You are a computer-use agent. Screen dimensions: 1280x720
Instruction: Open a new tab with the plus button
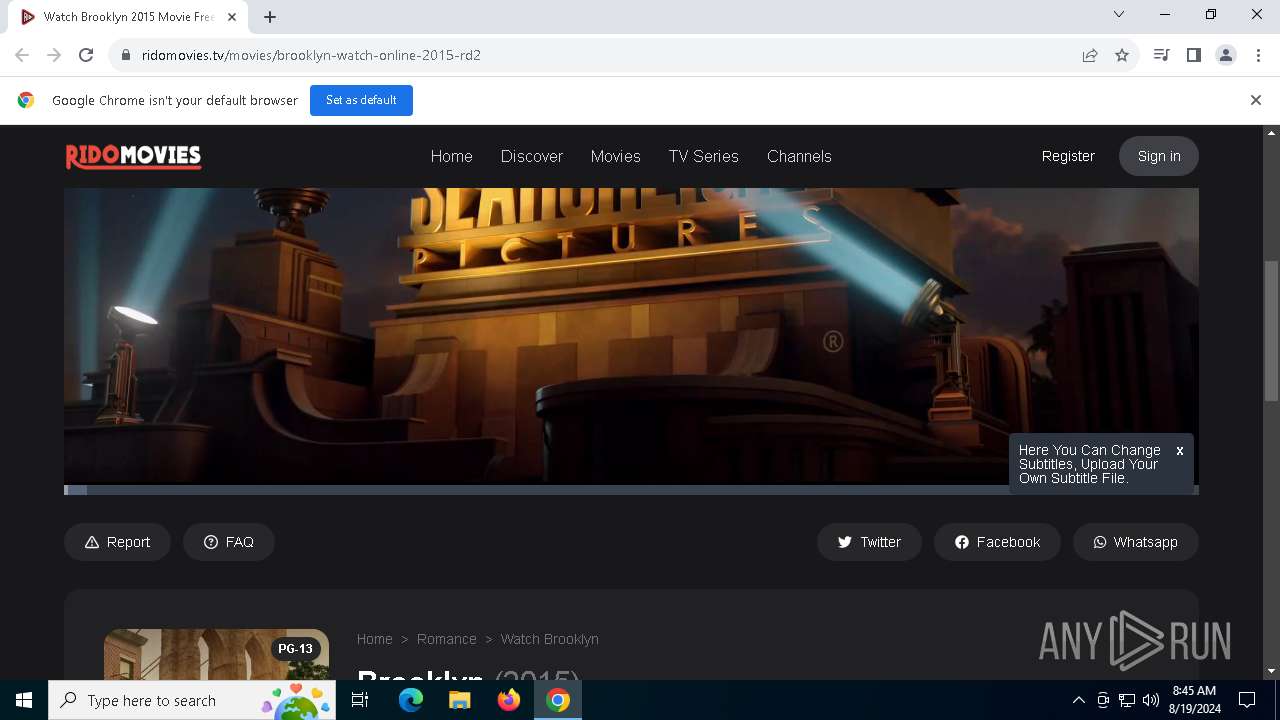pos(270,17)
